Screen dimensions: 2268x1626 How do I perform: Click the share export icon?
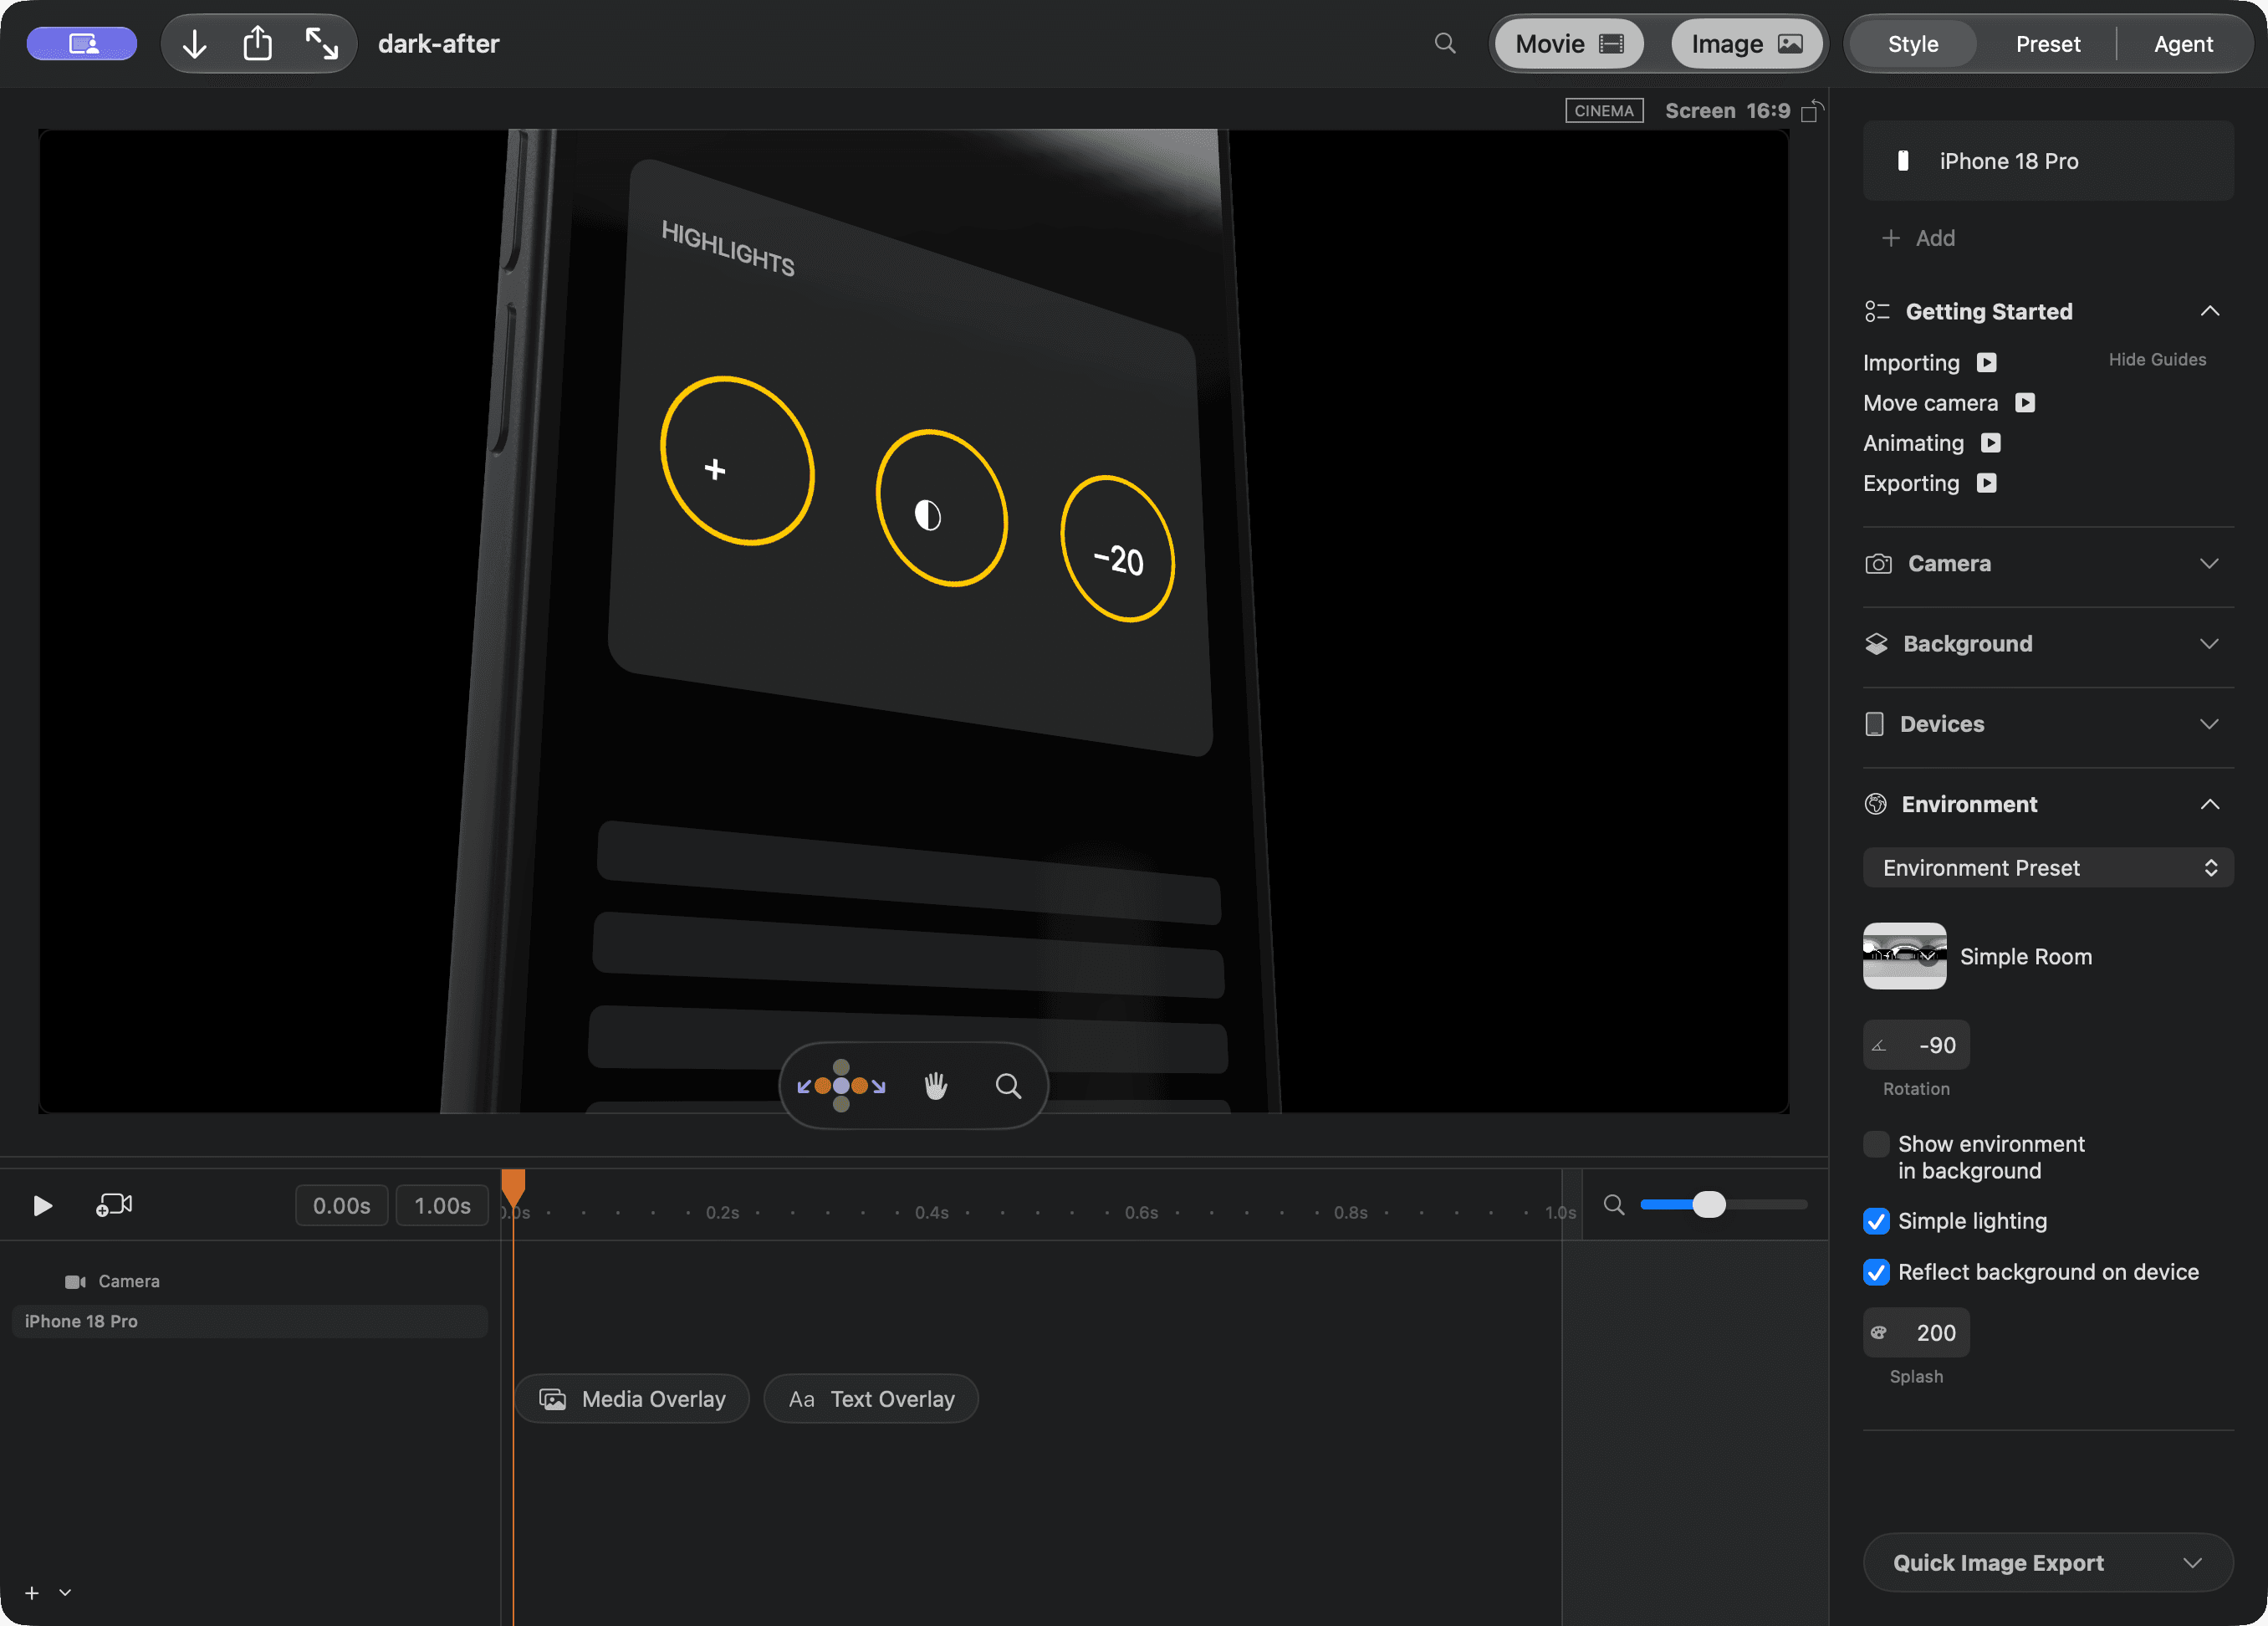click(x=258, y=44)
